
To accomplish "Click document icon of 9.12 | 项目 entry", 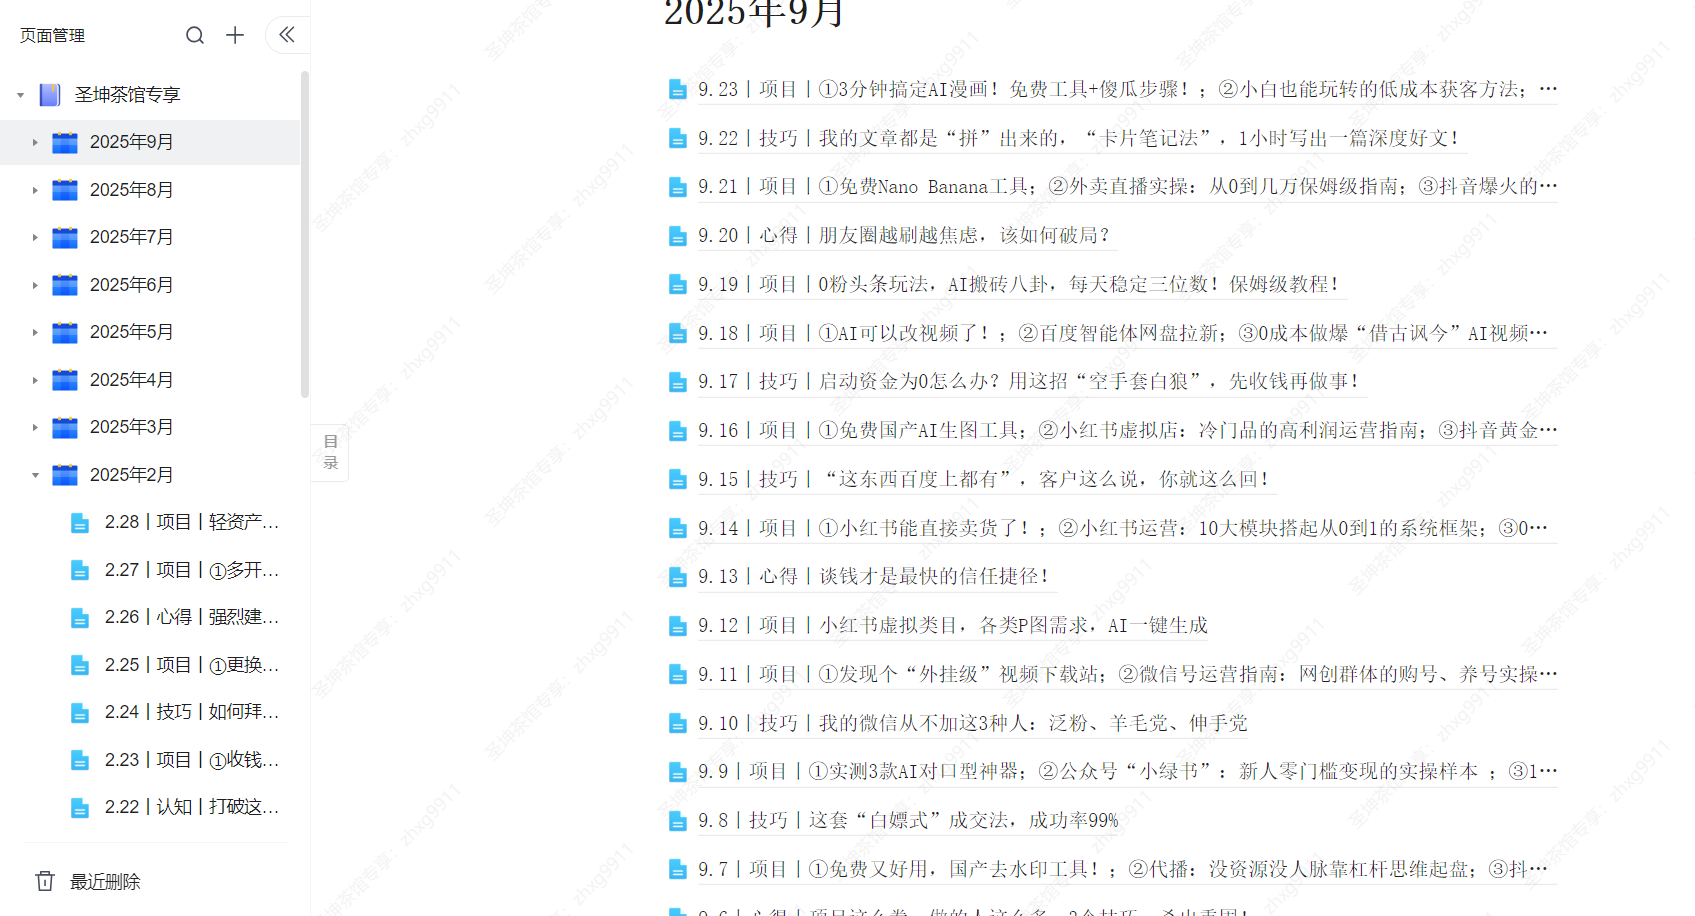I will point(677,626).
